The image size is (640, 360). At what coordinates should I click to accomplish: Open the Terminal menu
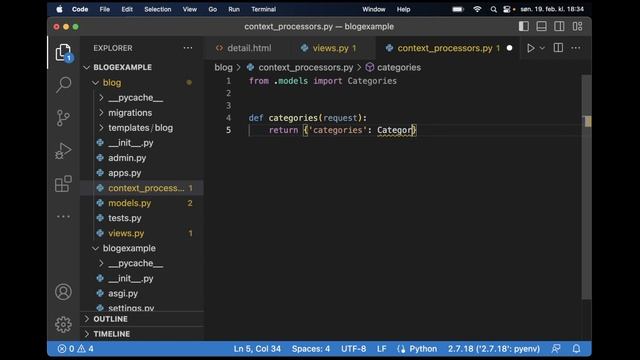[x=263, y=9]
